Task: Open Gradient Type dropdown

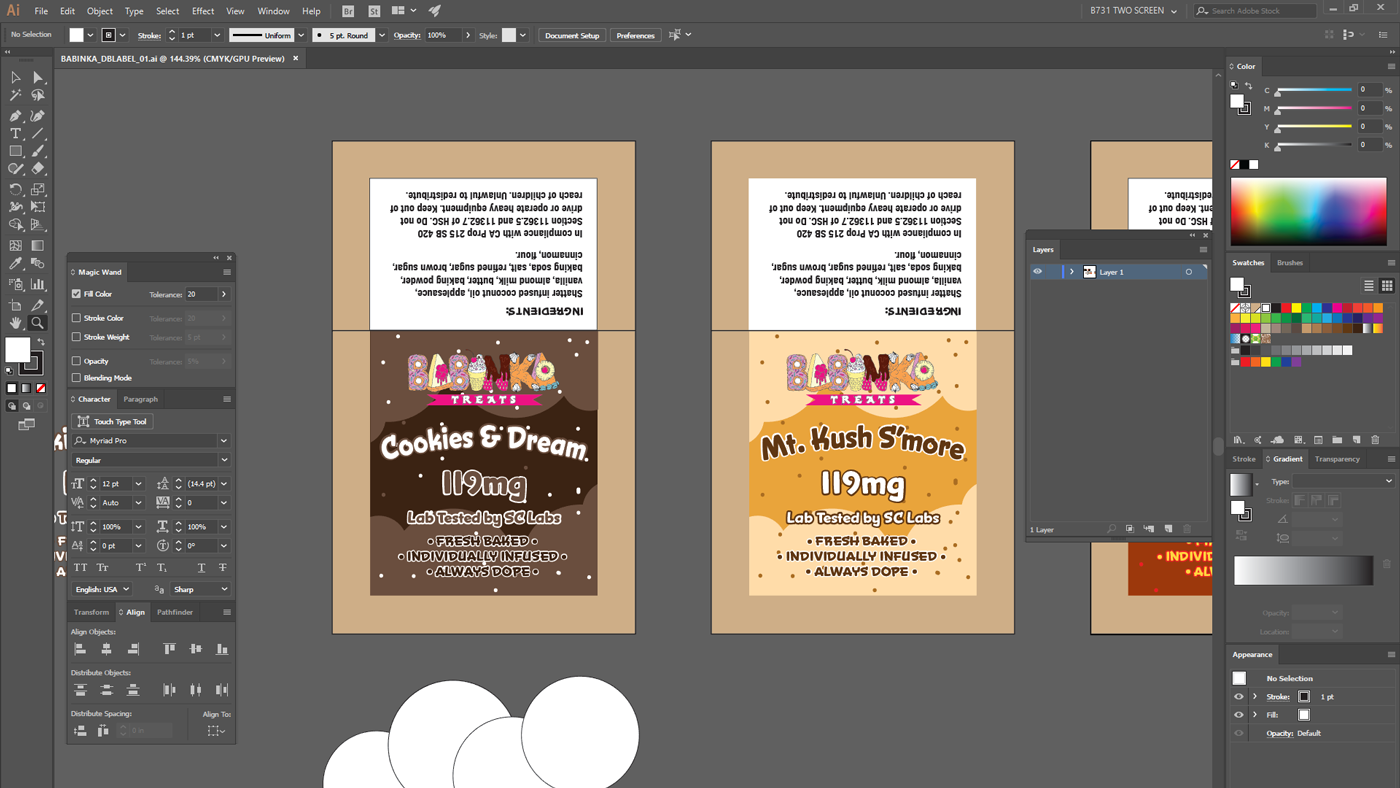Action: [1343, 481]
